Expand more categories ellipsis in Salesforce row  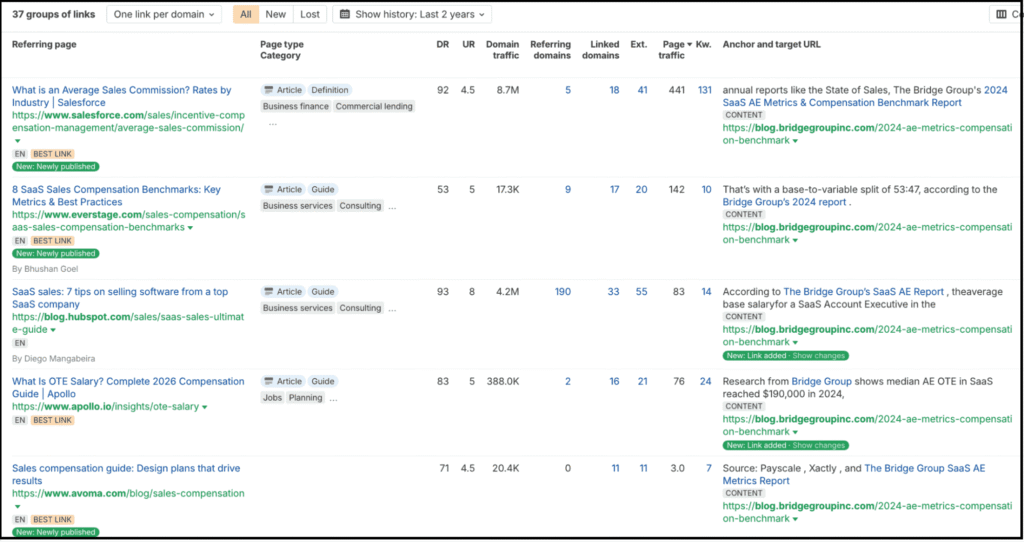pos(272,123)
